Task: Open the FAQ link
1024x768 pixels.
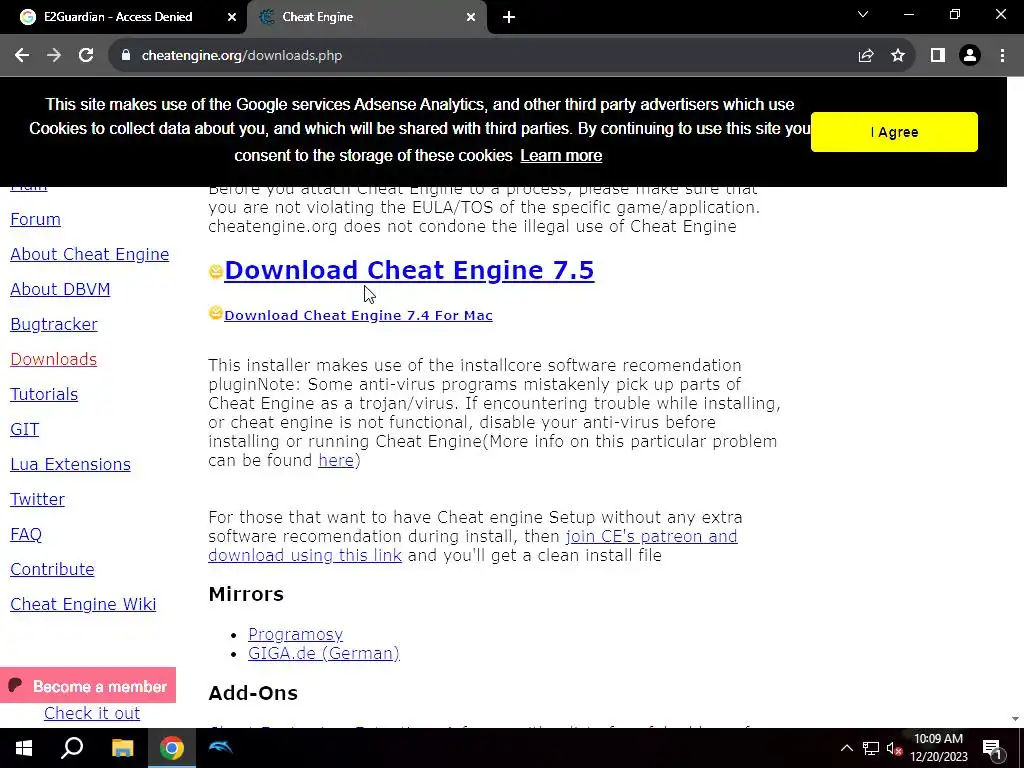Action: (26, 534)
